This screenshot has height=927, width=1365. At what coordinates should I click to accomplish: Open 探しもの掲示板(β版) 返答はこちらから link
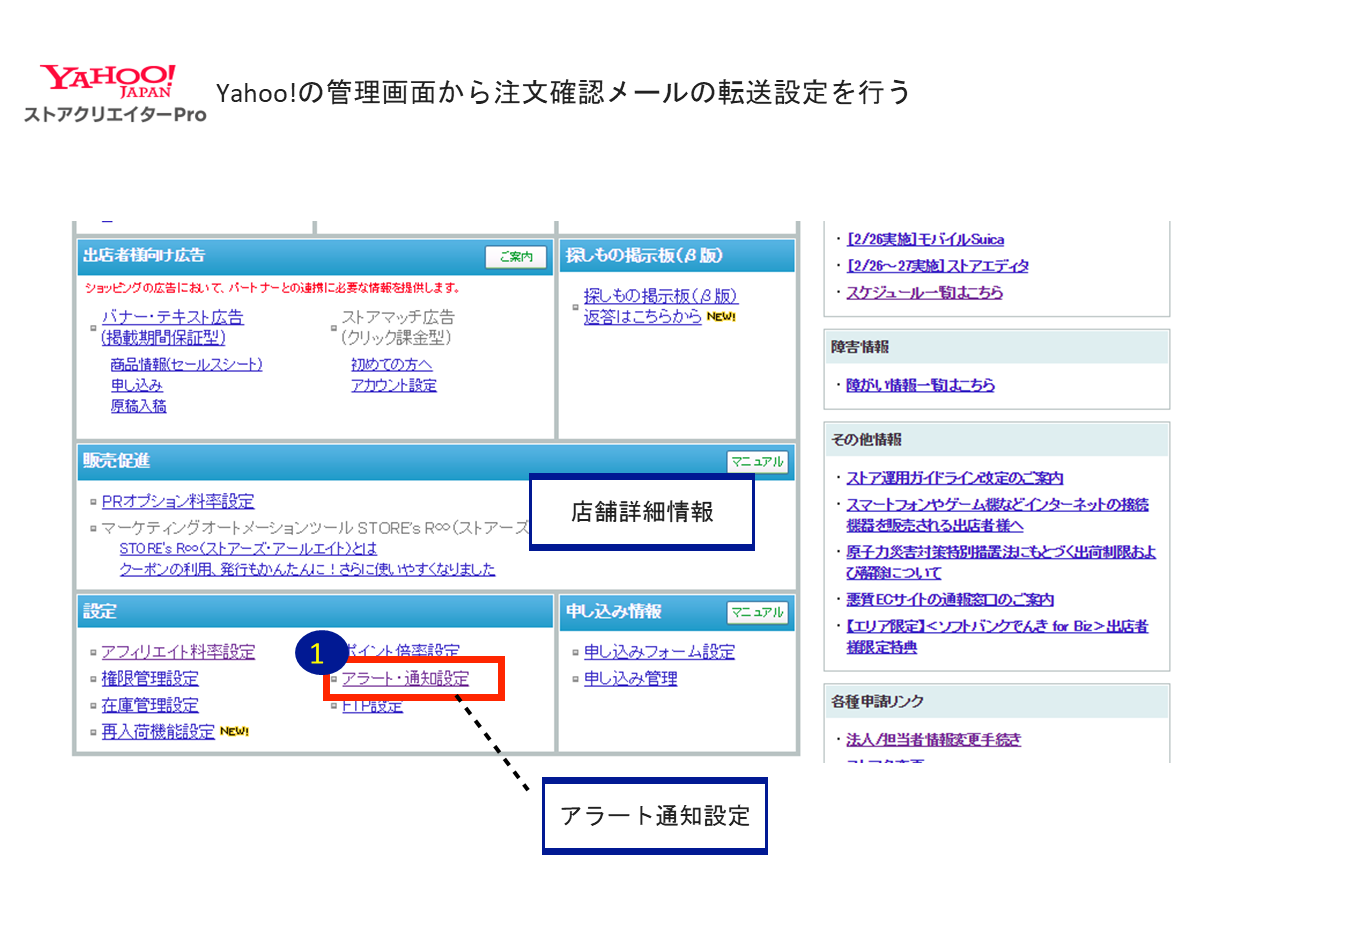tap(660, 306)
